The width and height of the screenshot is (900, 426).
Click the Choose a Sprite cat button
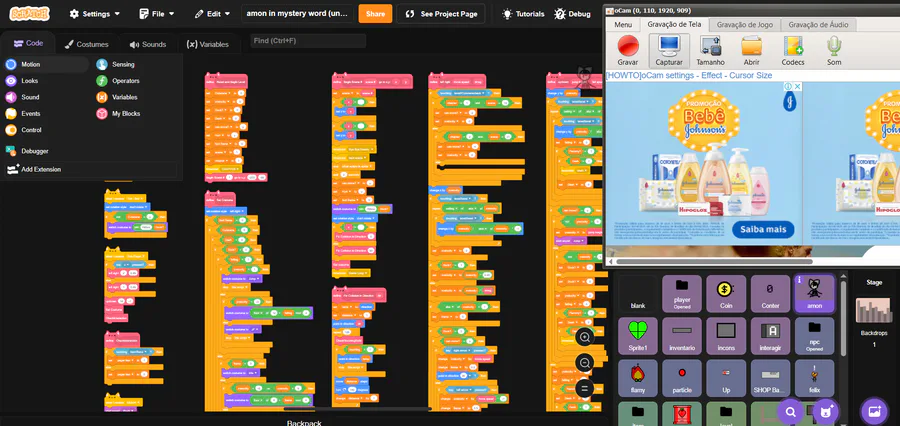pos(827,412)
